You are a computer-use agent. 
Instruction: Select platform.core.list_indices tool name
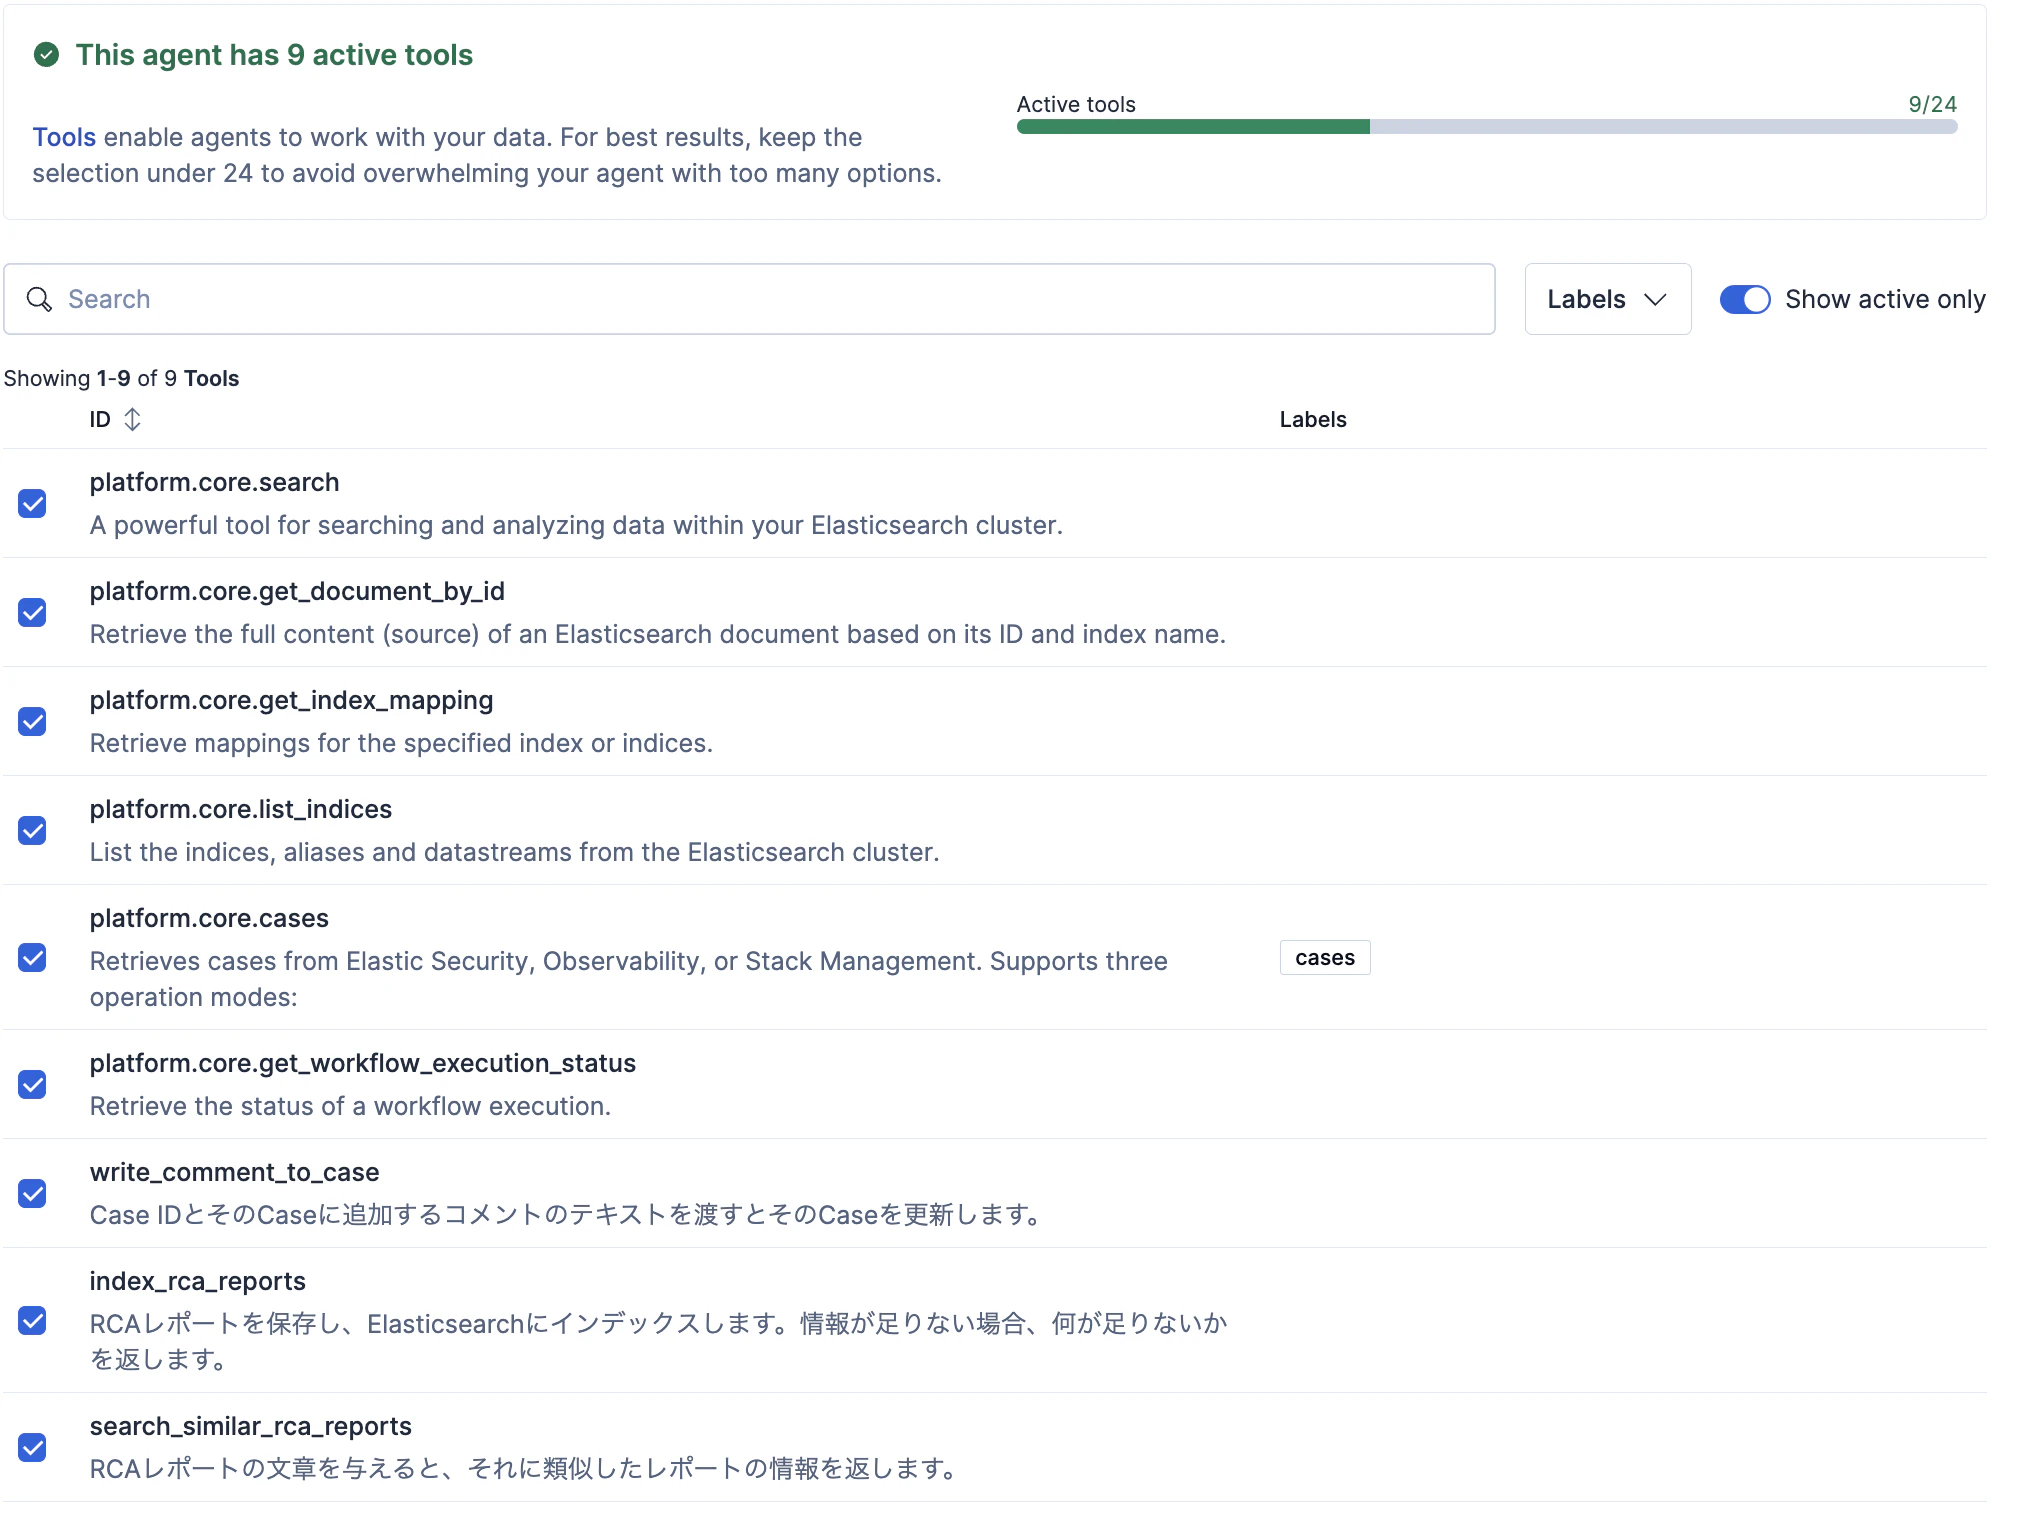point(240,809)
